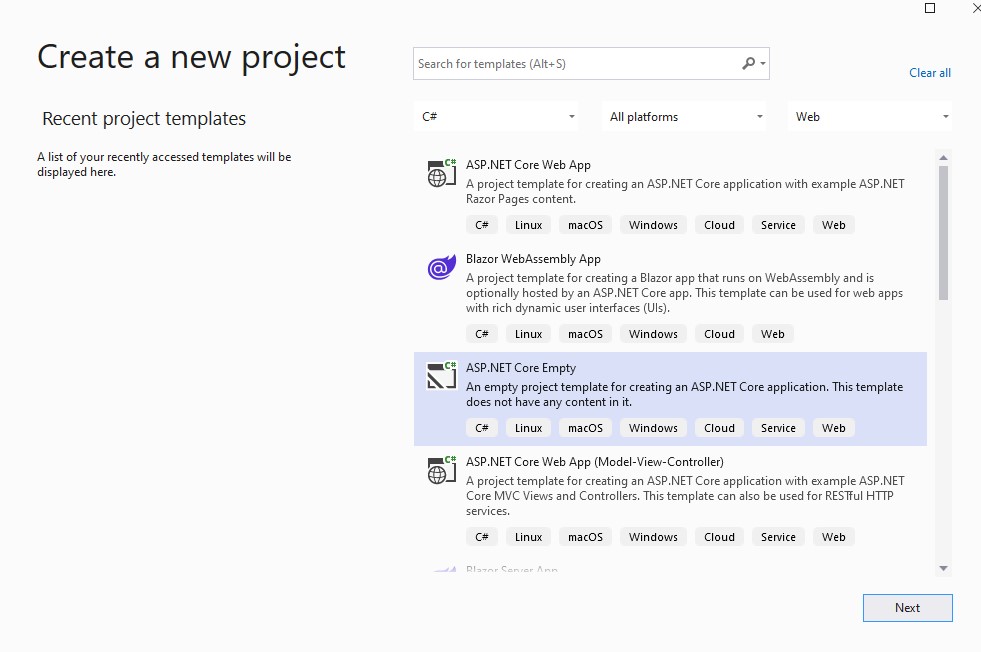Click Service tag under ASP.NET Core Empty
The width and height of the screenshot is (981, 652).
pos(778,428)
